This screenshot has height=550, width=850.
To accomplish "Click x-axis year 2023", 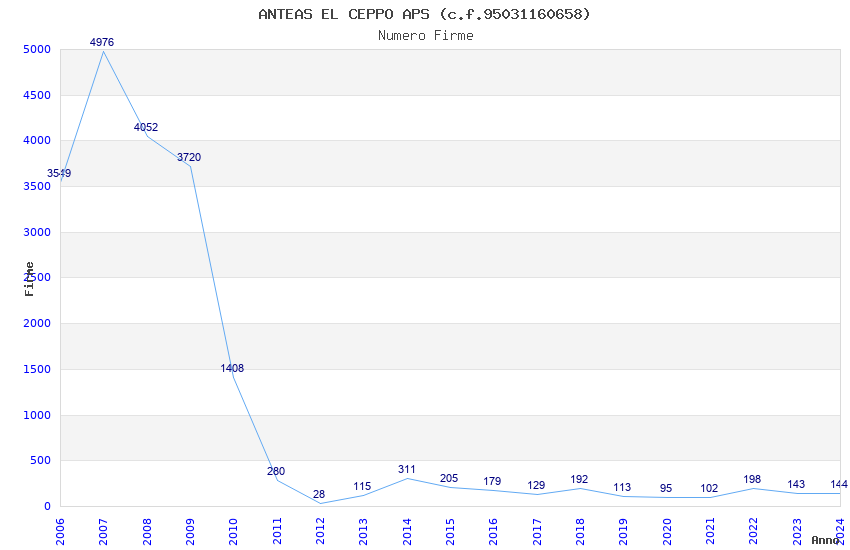I will 797,532.
